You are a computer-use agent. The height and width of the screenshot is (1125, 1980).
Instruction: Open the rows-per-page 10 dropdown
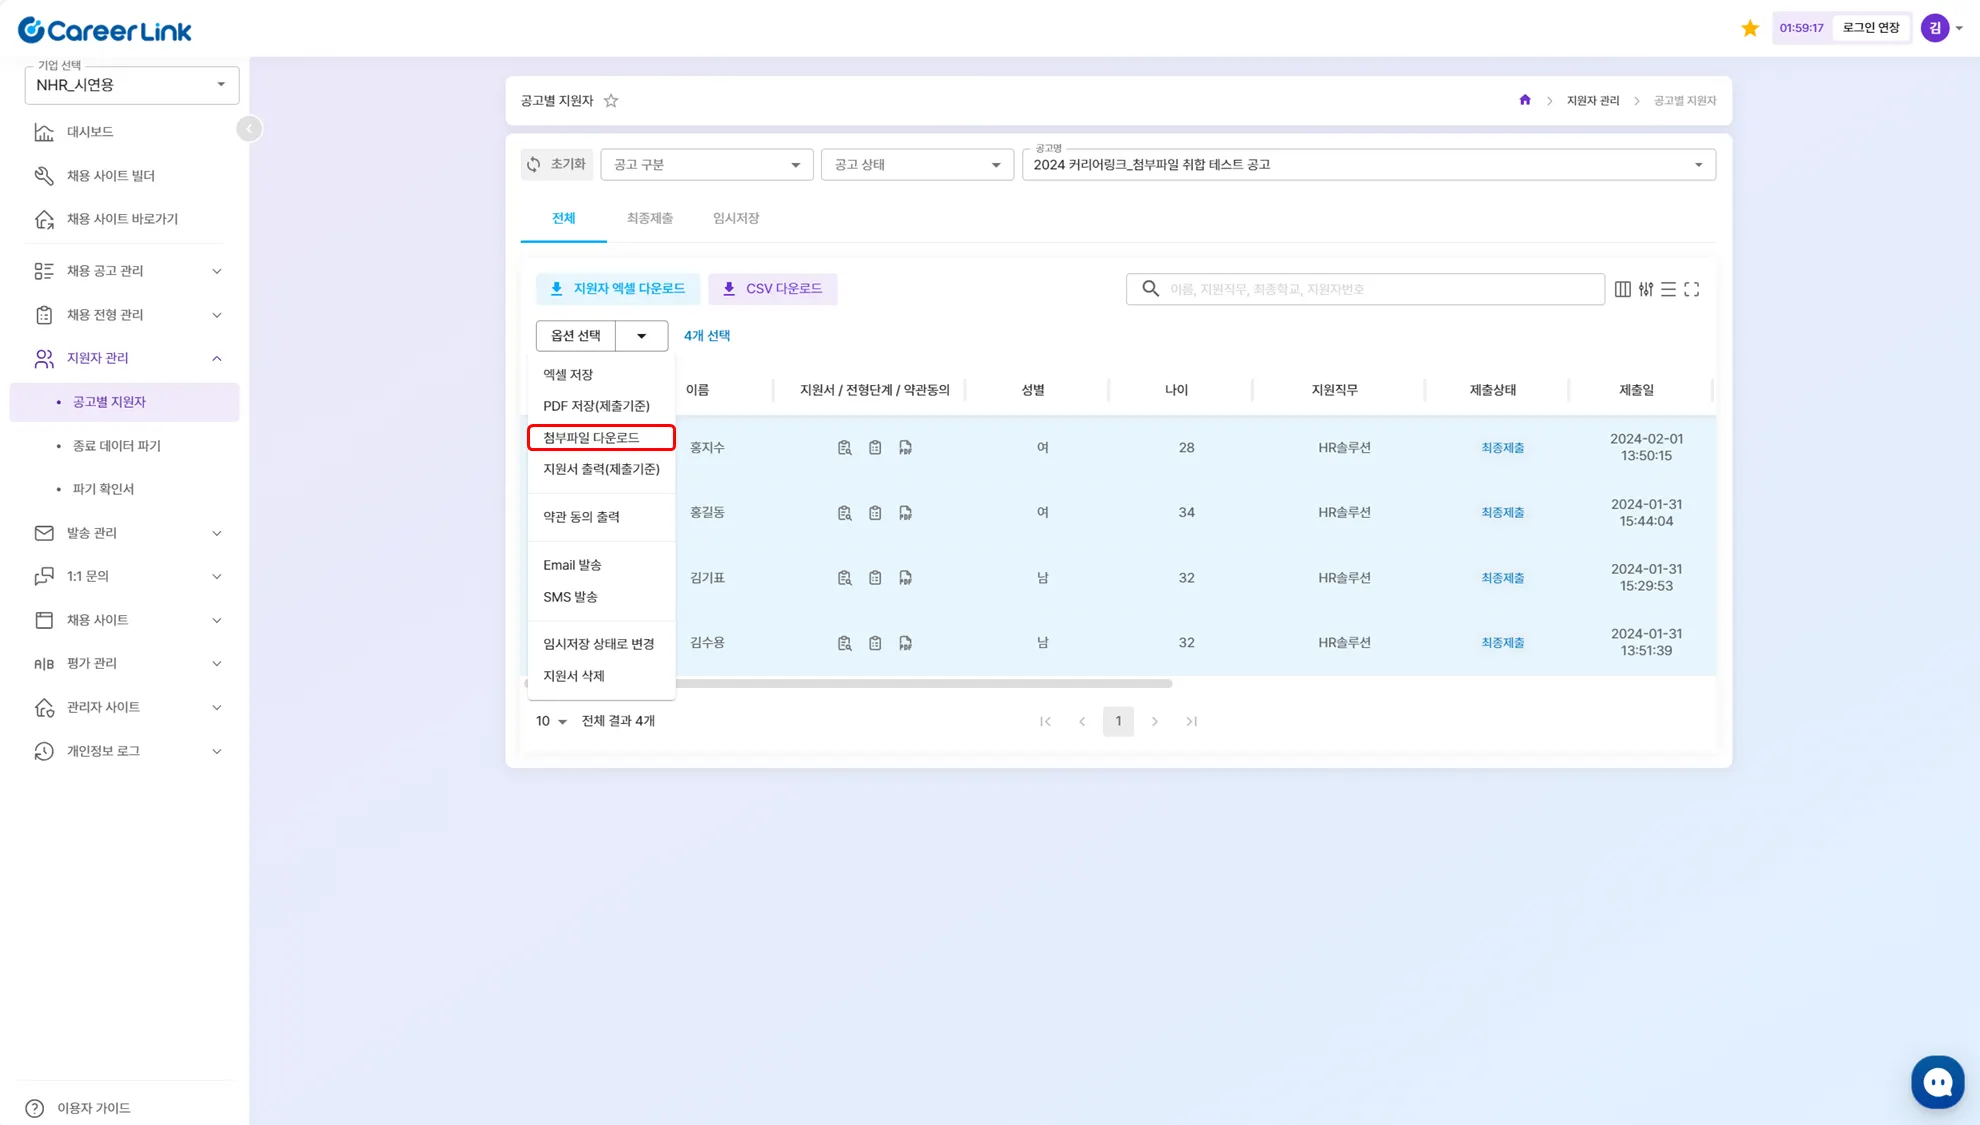coord(551,721)
